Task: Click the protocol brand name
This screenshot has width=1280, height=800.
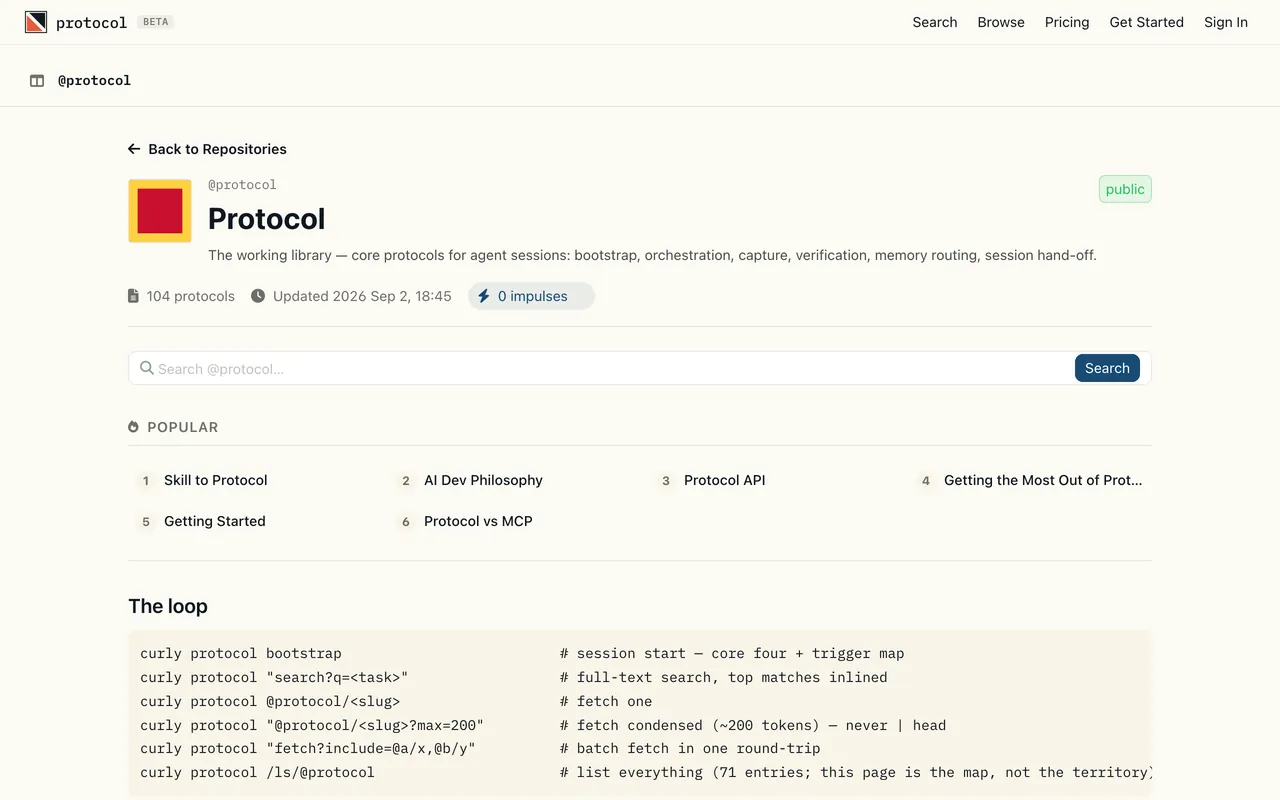Action: [91, 23]
